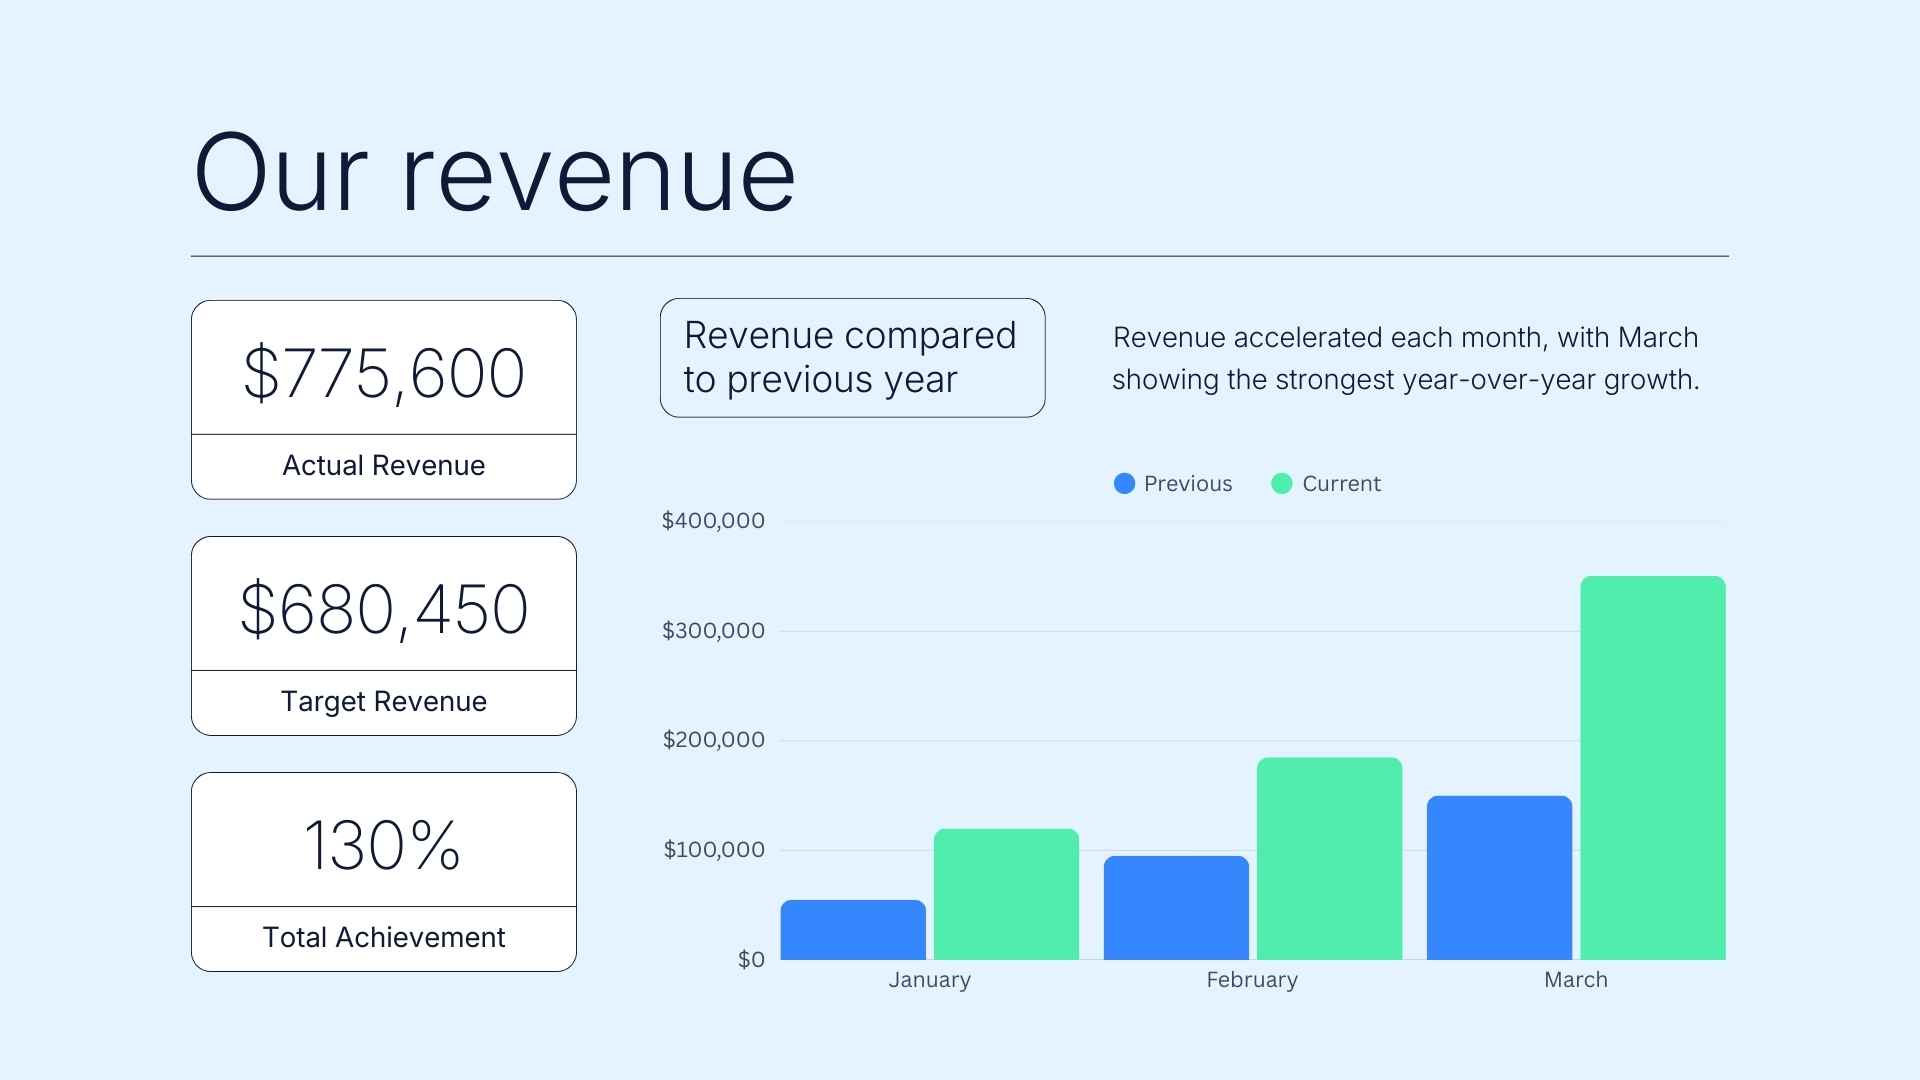Click the Revenue compared to previous year label
The width and height of the screenshot is (1920, 1080).
(851, 357)
